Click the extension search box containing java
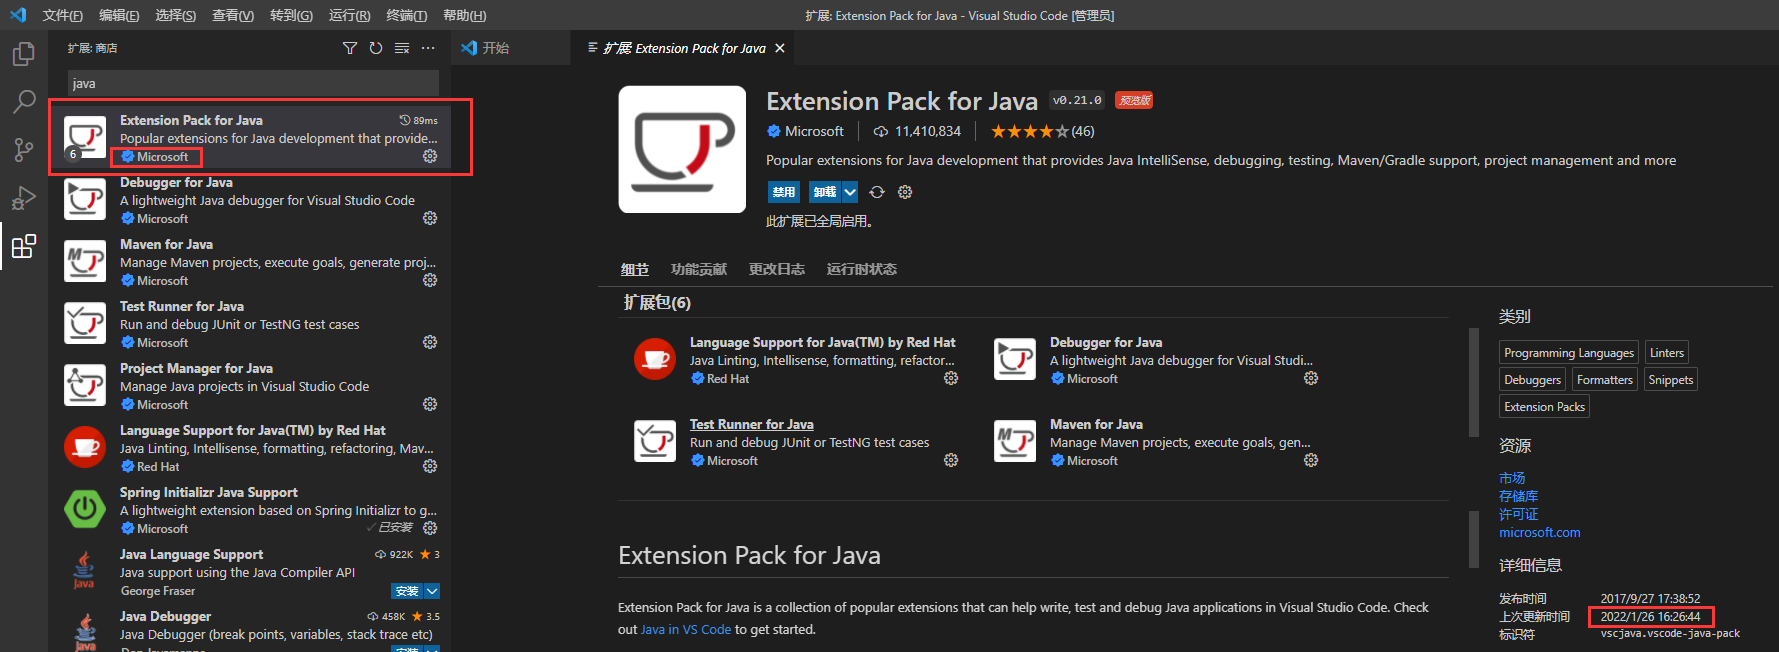The image size is (1779, 652). [x=253, y=83]
